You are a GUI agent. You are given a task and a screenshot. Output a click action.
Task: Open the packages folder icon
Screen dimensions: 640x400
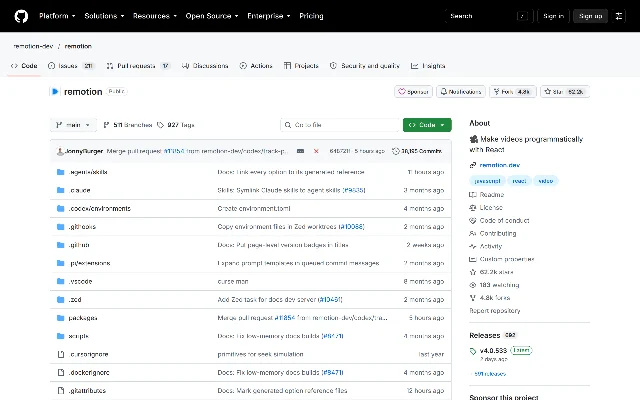pos(61,318)
